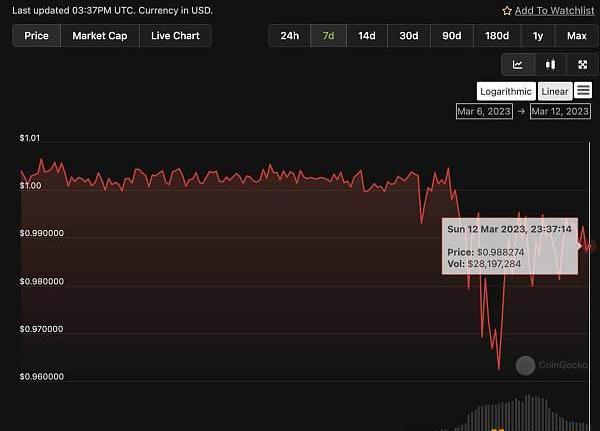Click the $0.960000 axis label

click(42, 377)
